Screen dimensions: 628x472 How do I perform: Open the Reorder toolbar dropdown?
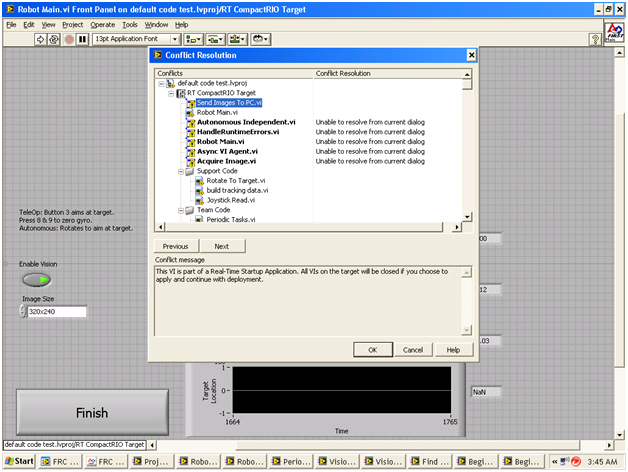[x=261, y=39]
